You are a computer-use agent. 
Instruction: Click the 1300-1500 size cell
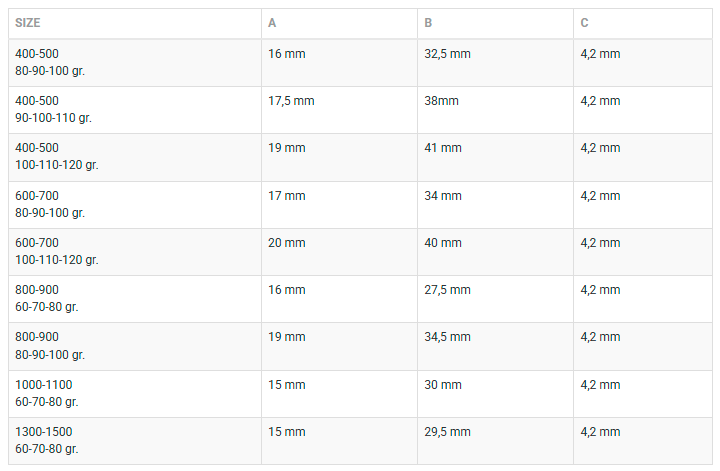pyautogui.click(x=46, y=440)
